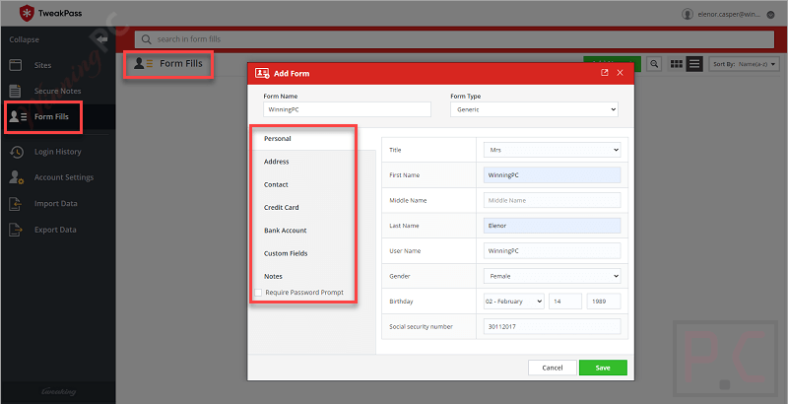Open the Gender dropdown showing Female
The width and height of the screenshot is (788, 404).
pyautogui.click(x=552, y=276)
